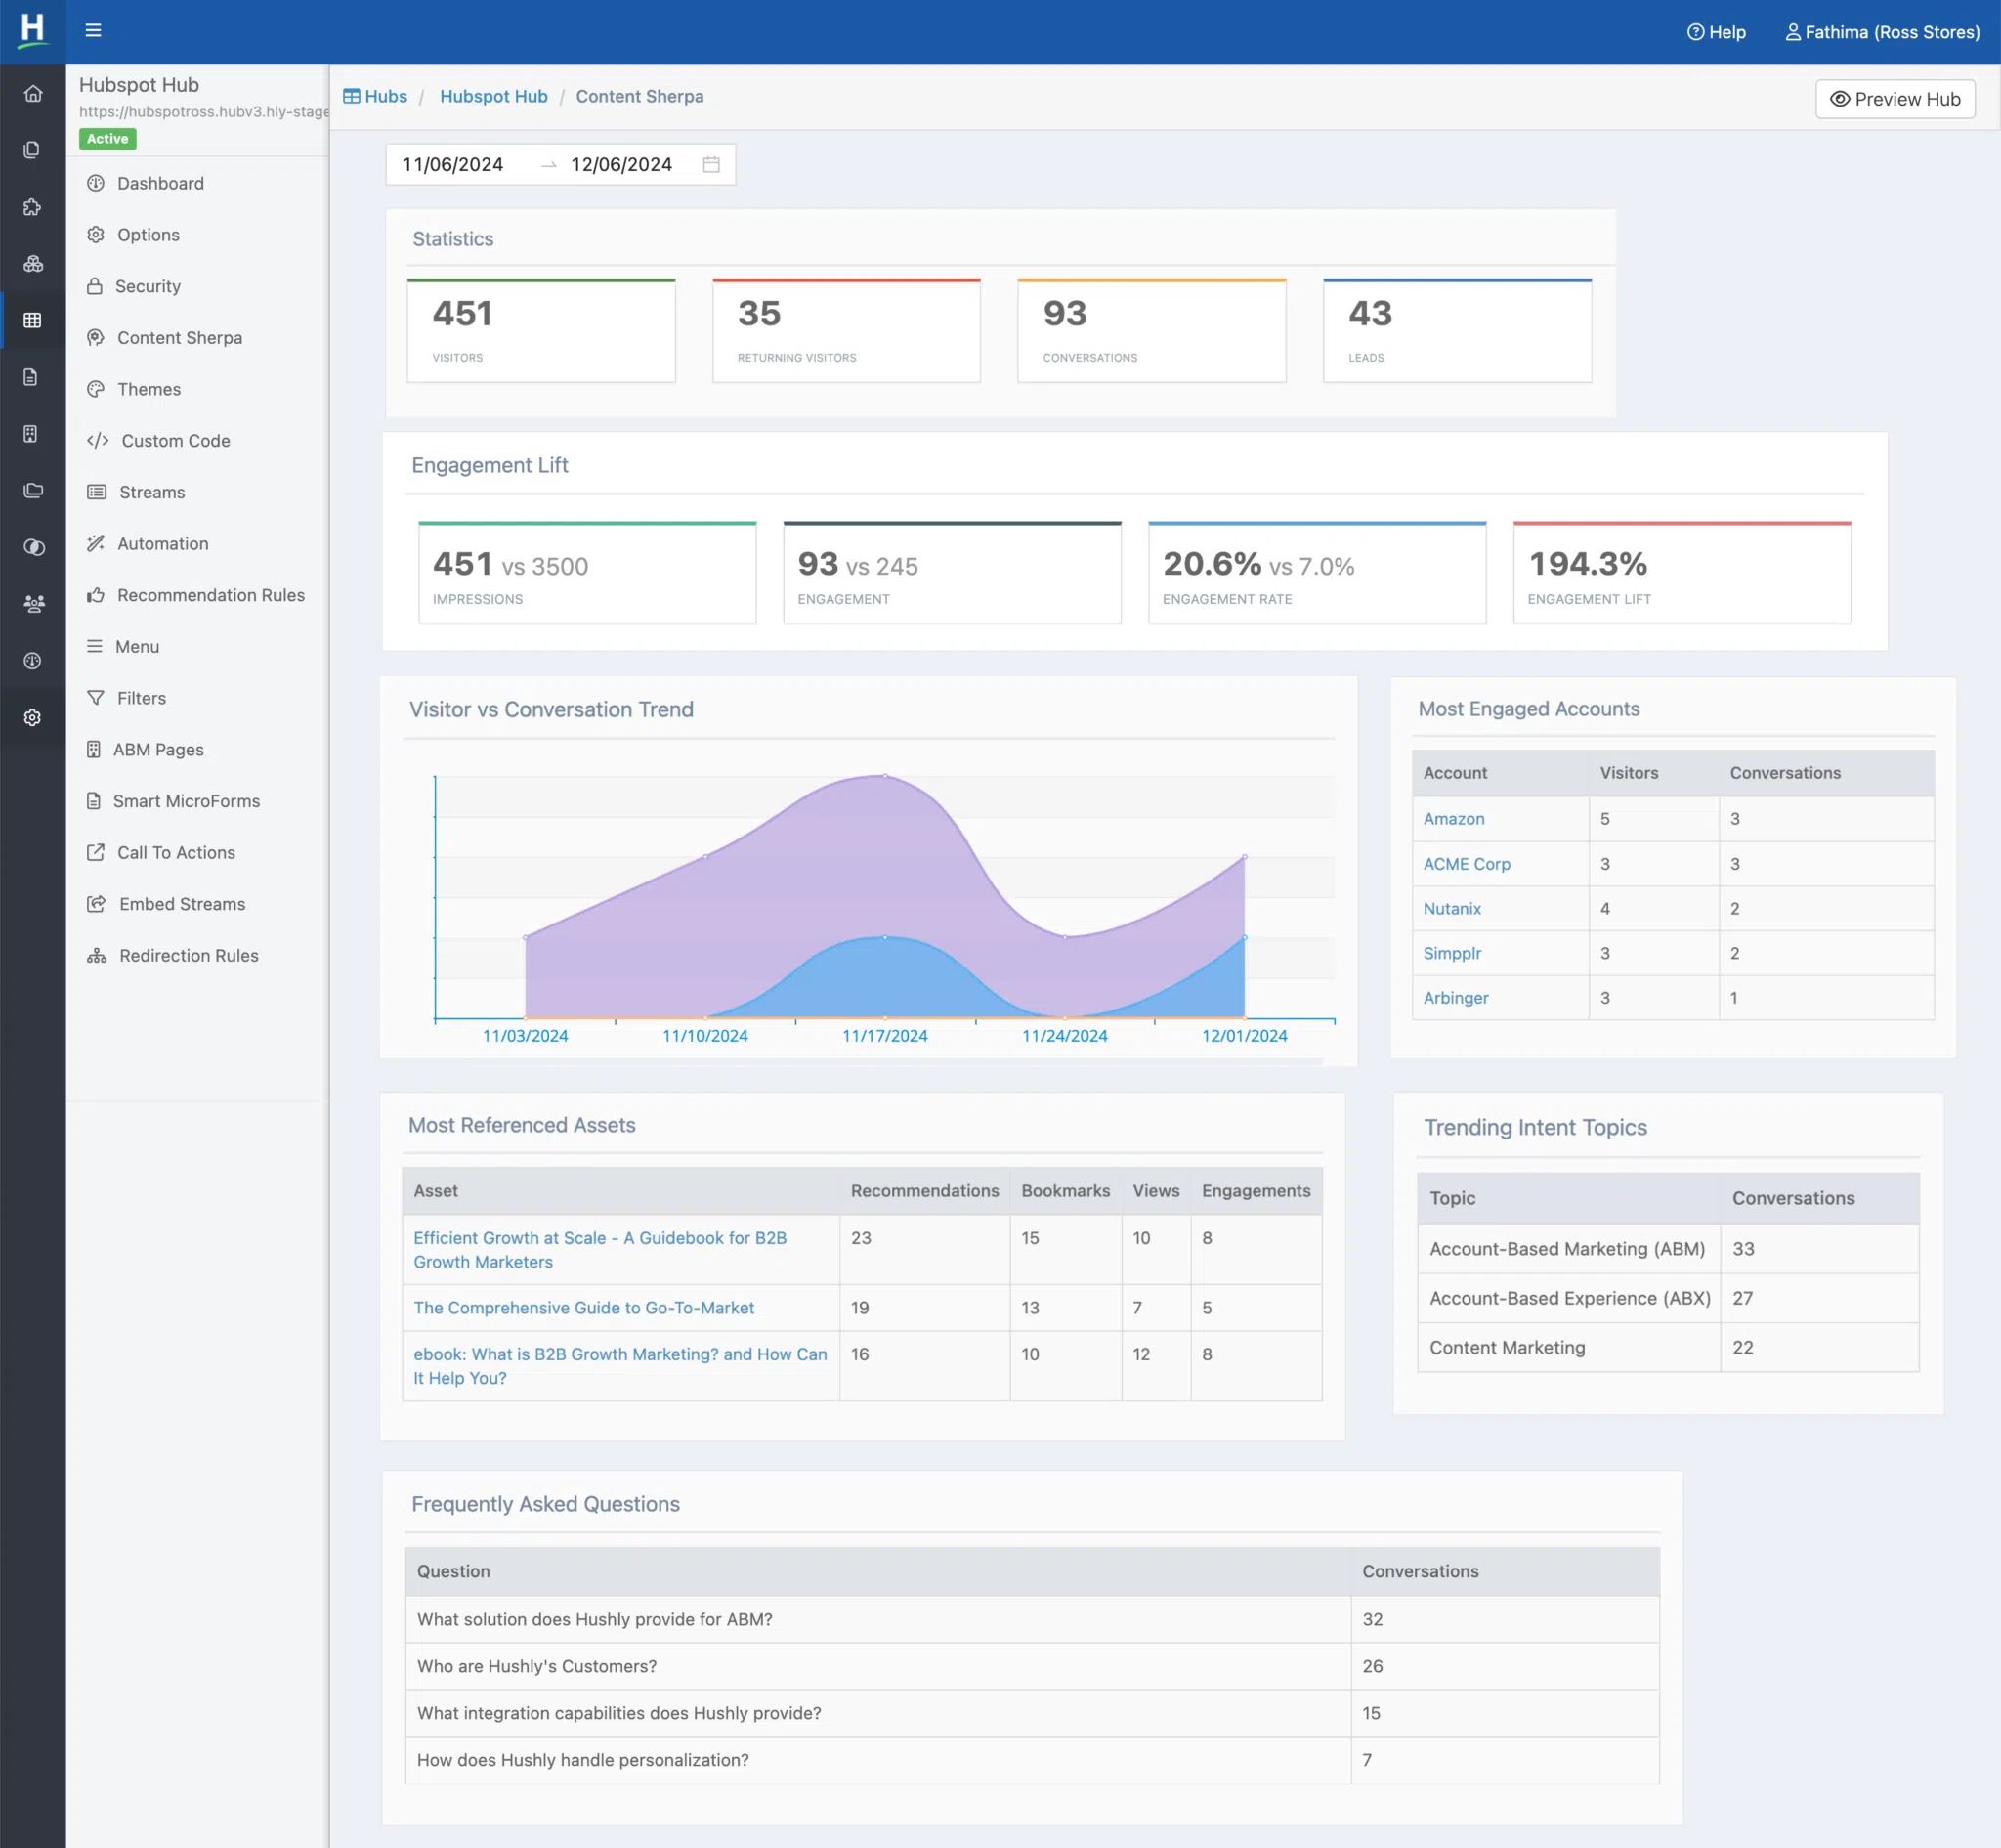2001x1848 pixels.
Task: Open Fathima (Ross Stores) user menu
Action: (1882, 32)
